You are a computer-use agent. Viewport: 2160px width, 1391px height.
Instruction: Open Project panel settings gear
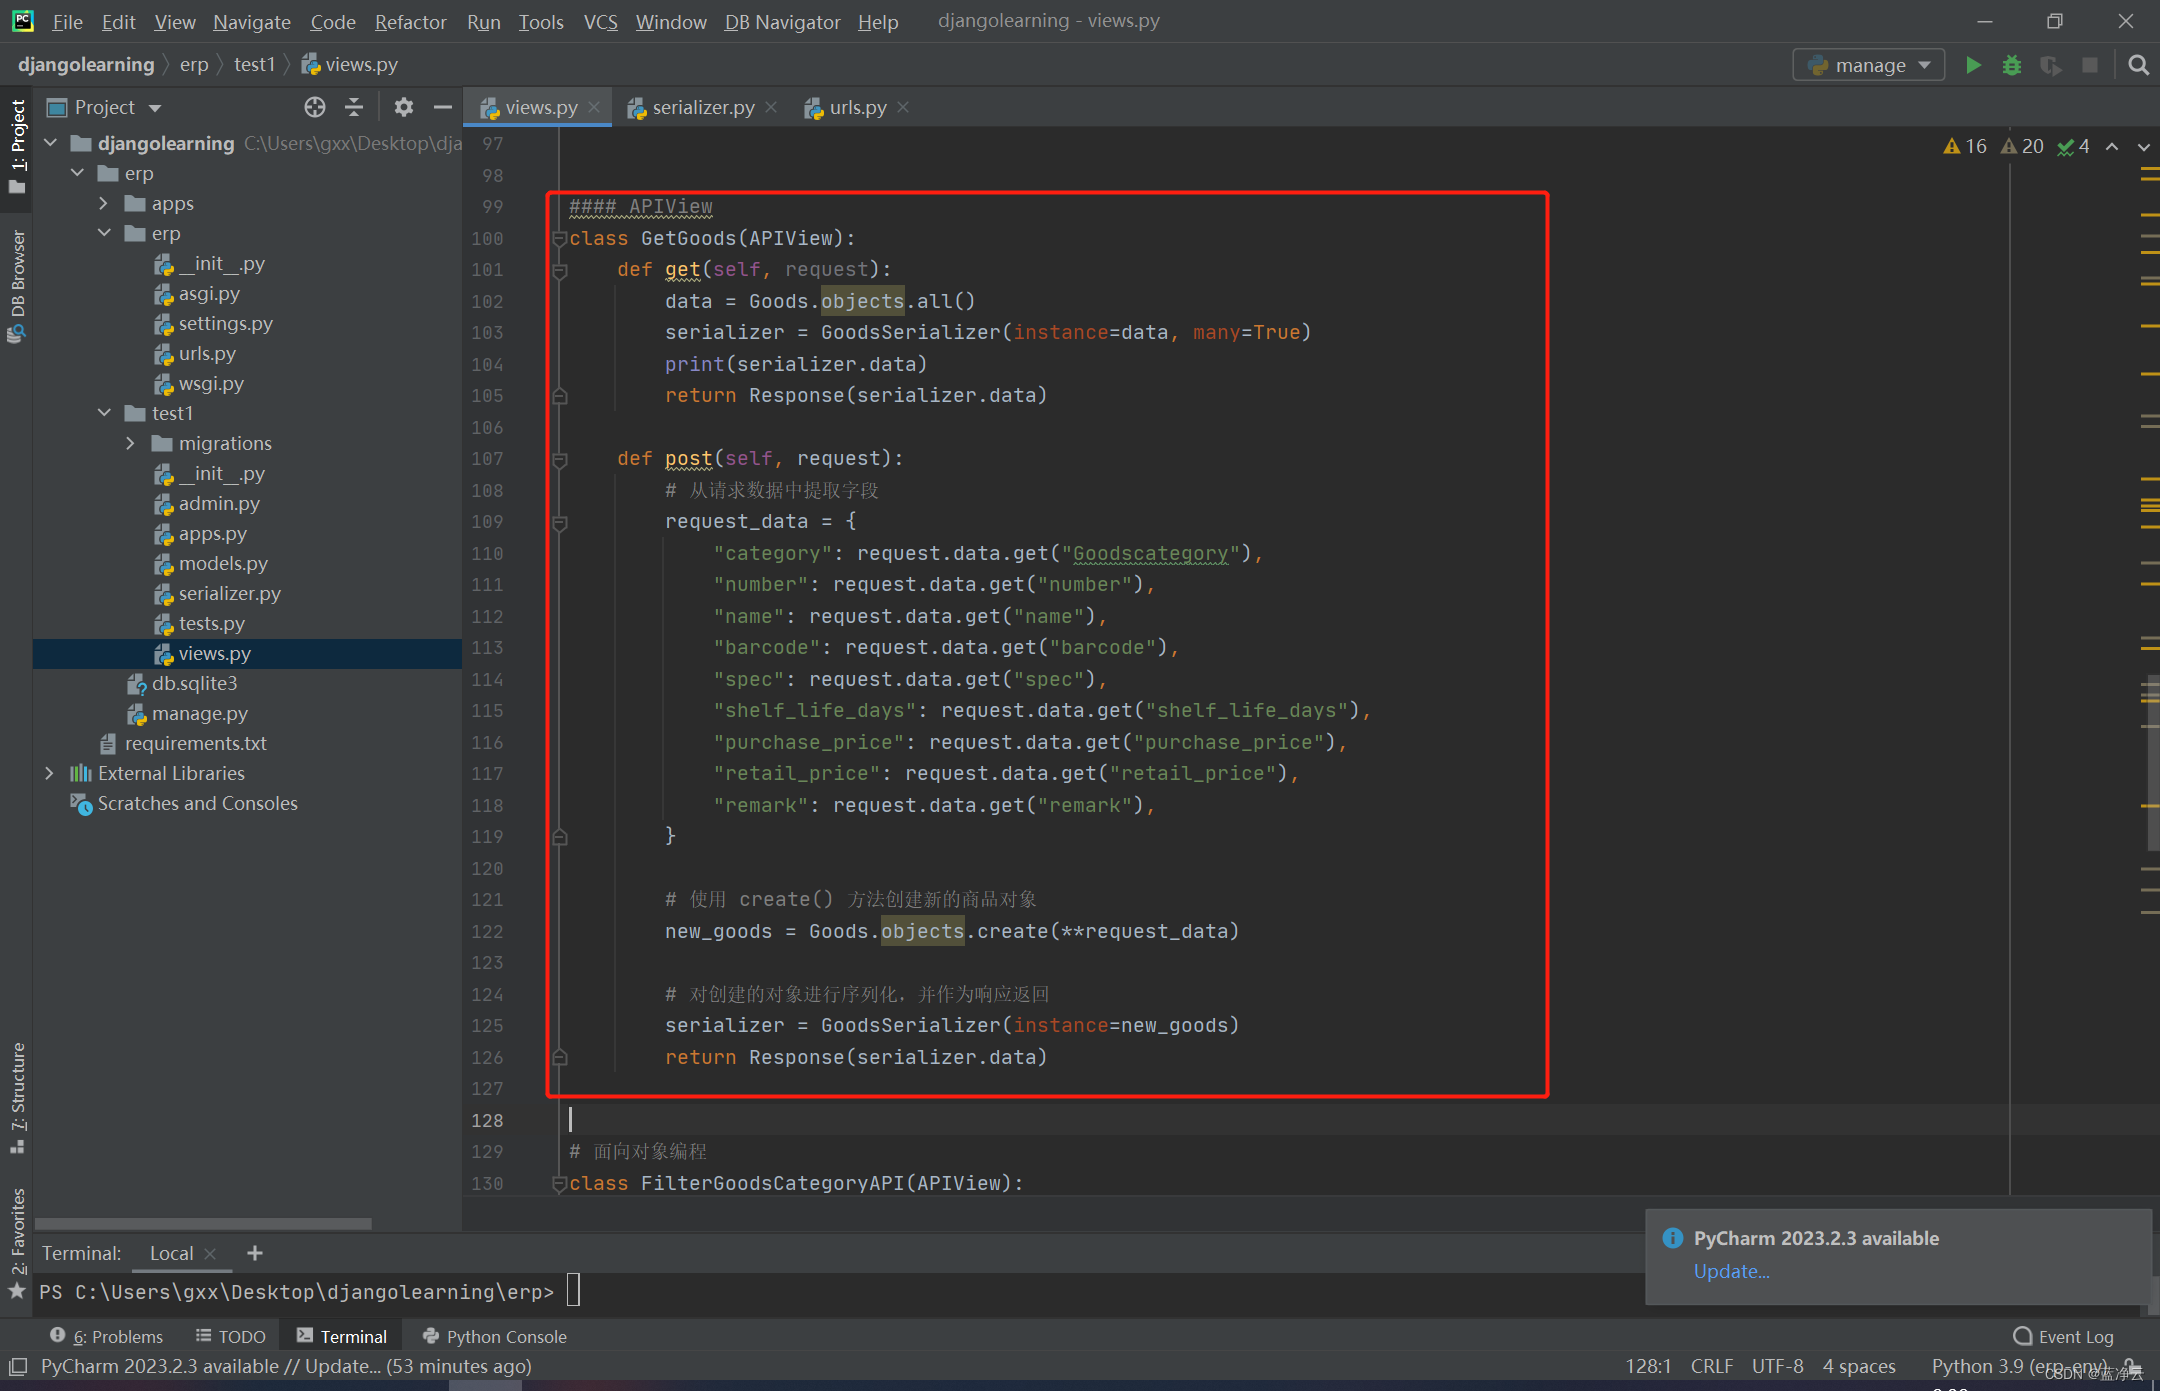pyautogui.click(x=403, y=107)
